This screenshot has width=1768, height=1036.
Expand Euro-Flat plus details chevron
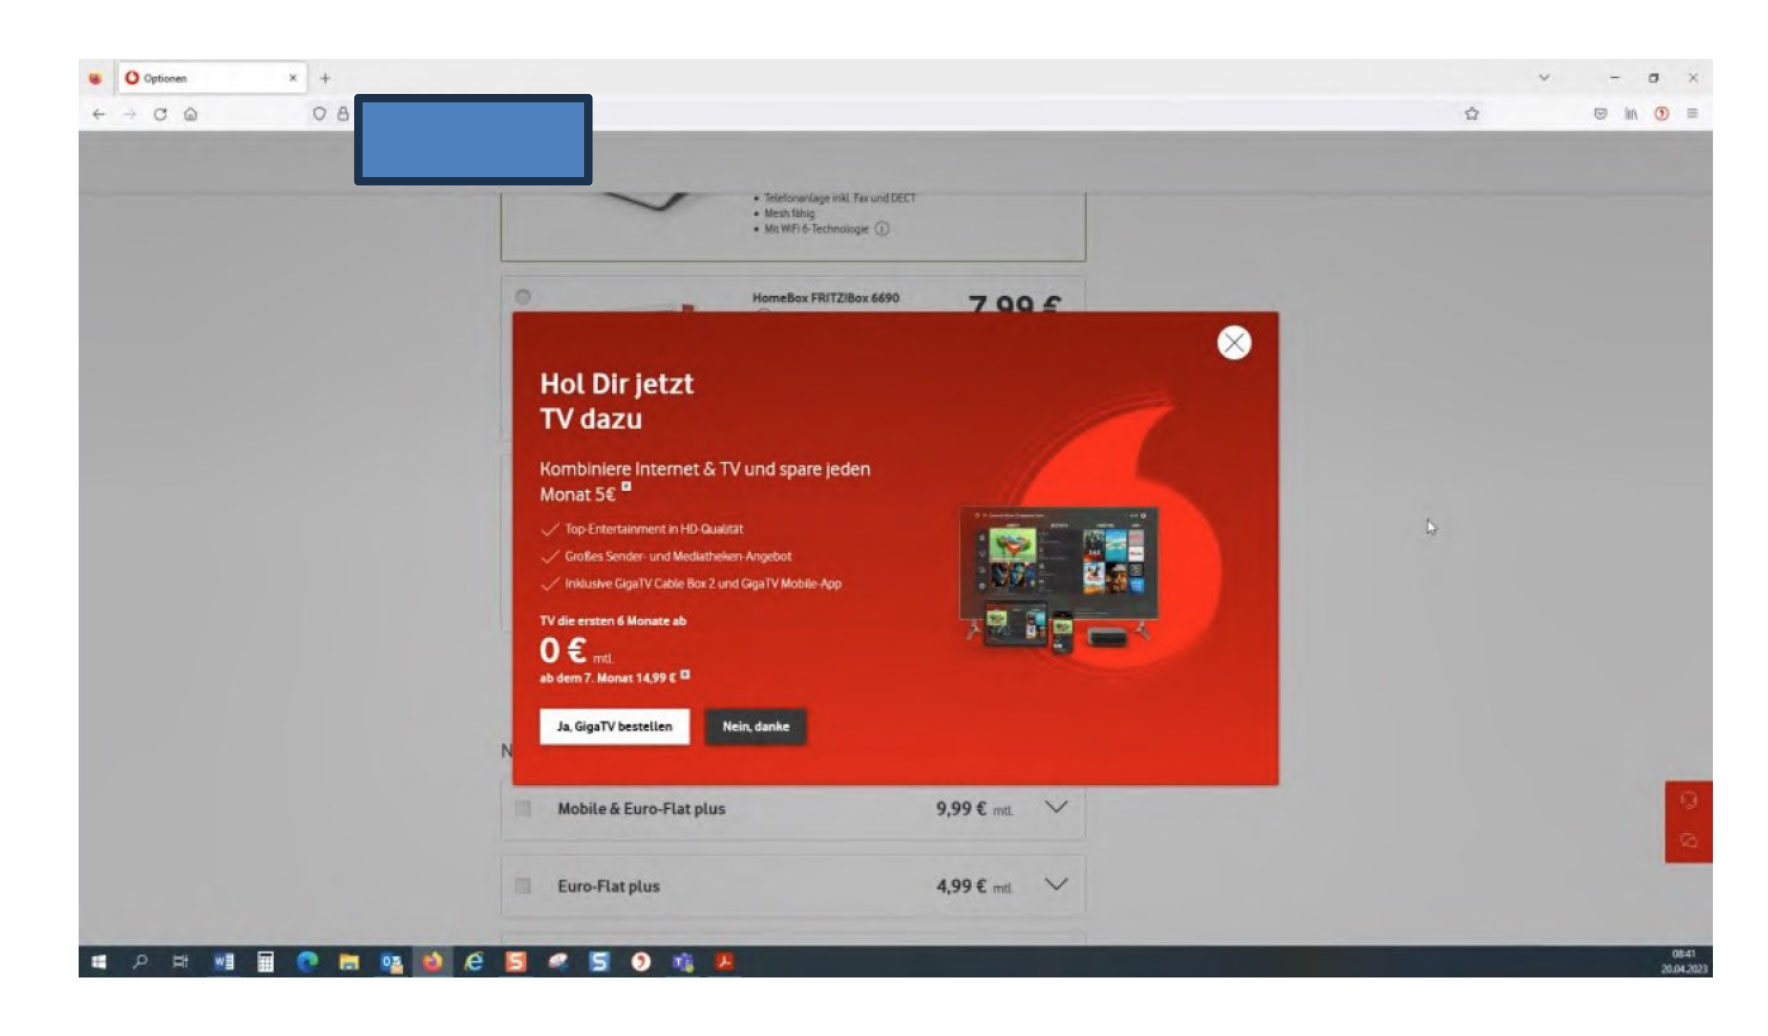(x=1056, y=884)
